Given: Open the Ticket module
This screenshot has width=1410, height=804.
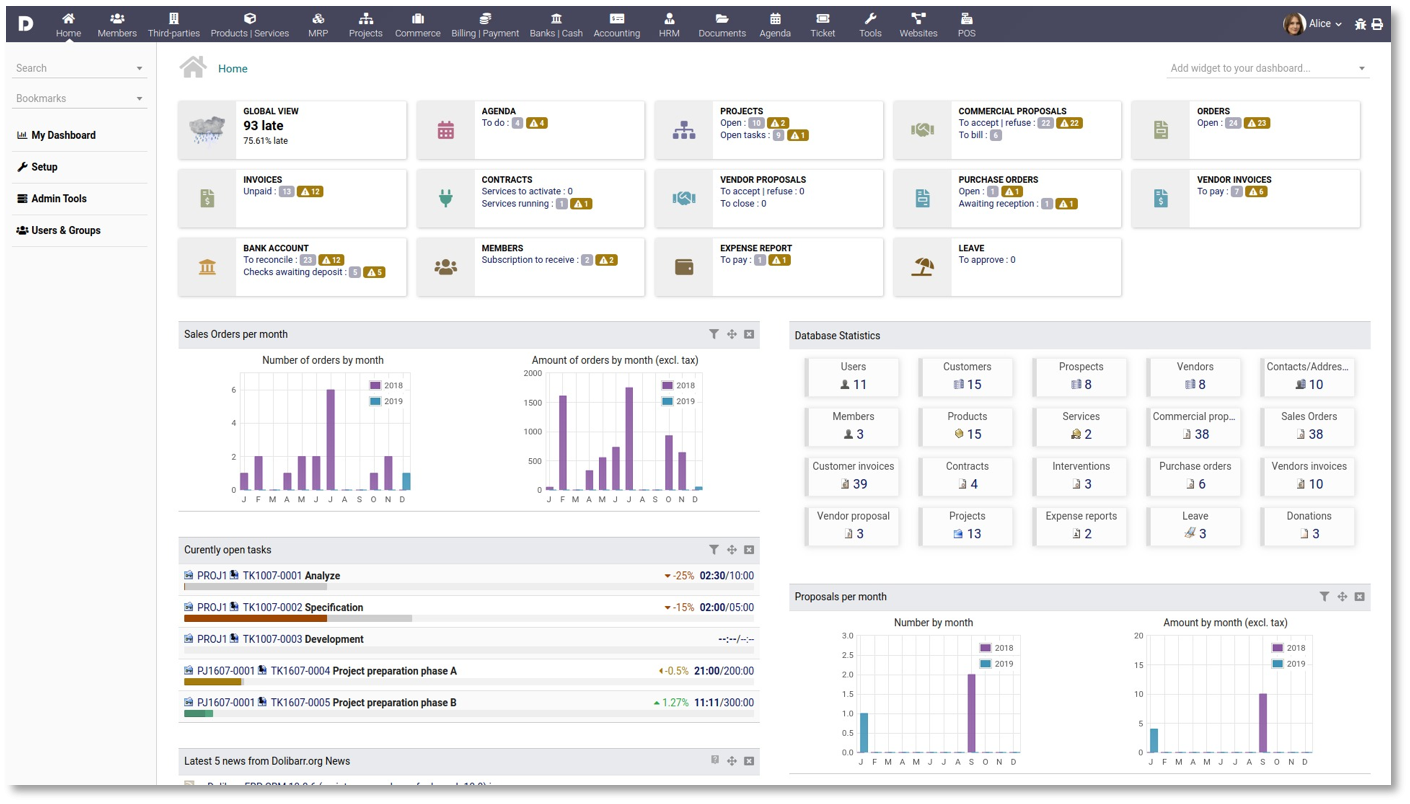Looking at the screenshot, I should point(823,25).
